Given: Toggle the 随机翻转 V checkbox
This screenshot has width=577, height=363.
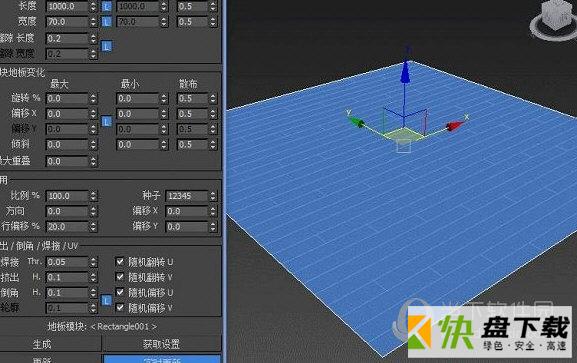Looking at the screenshot, I should (120, 277).
